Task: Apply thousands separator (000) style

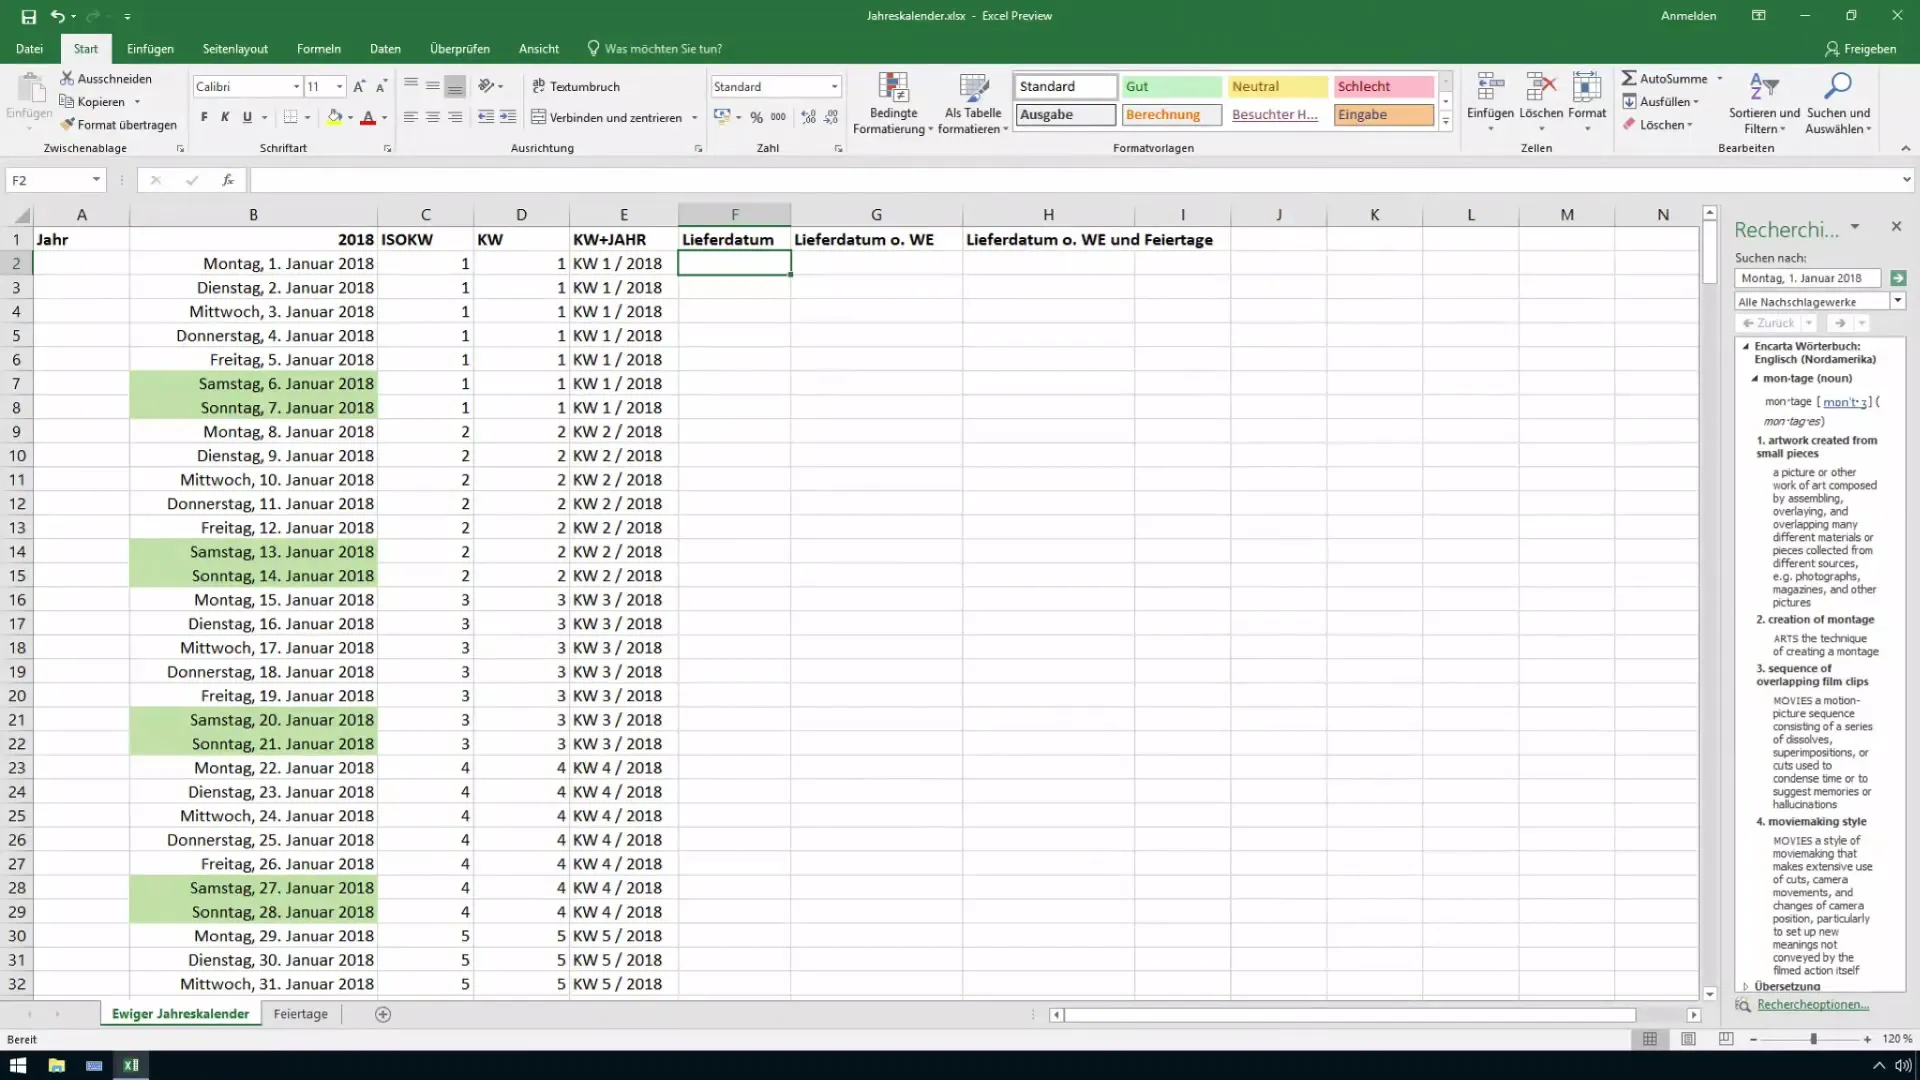Action: point(778,117)
